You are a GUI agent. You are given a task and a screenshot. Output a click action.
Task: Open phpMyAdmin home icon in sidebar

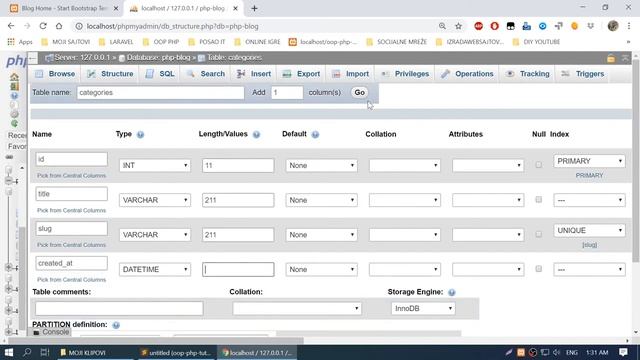[x=14, y=77]
